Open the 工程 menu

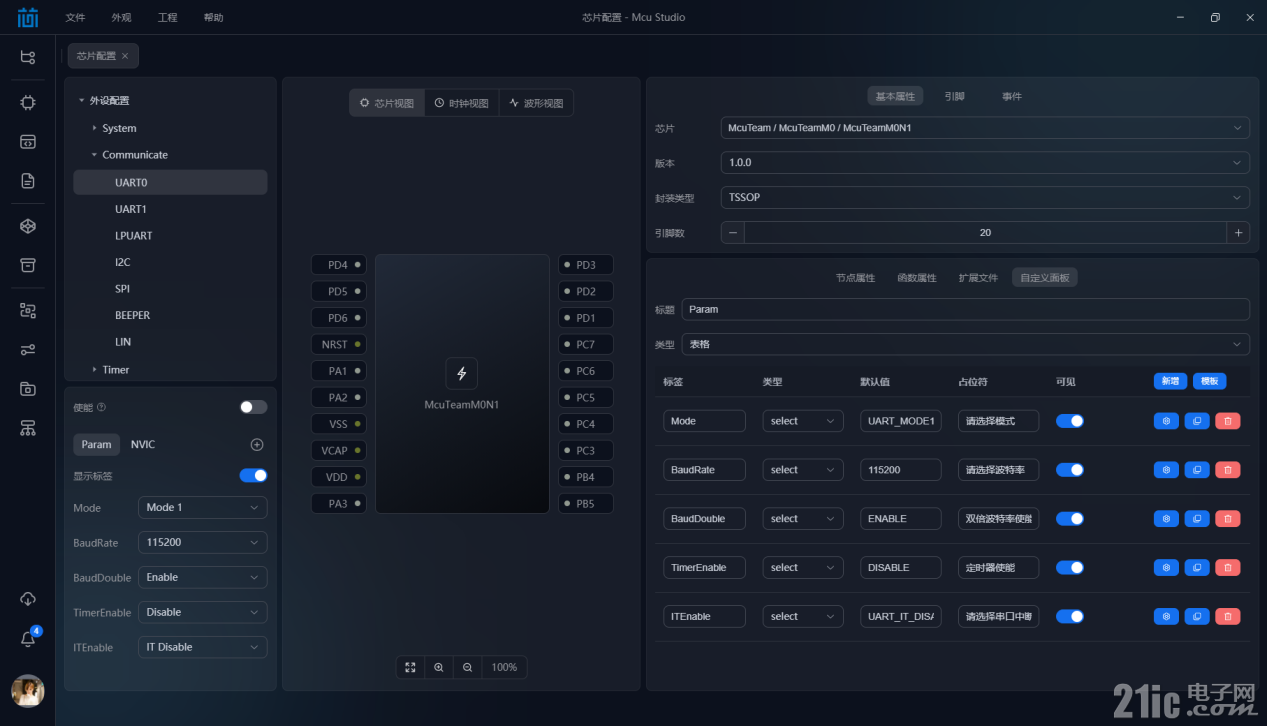tap(167, 18)
